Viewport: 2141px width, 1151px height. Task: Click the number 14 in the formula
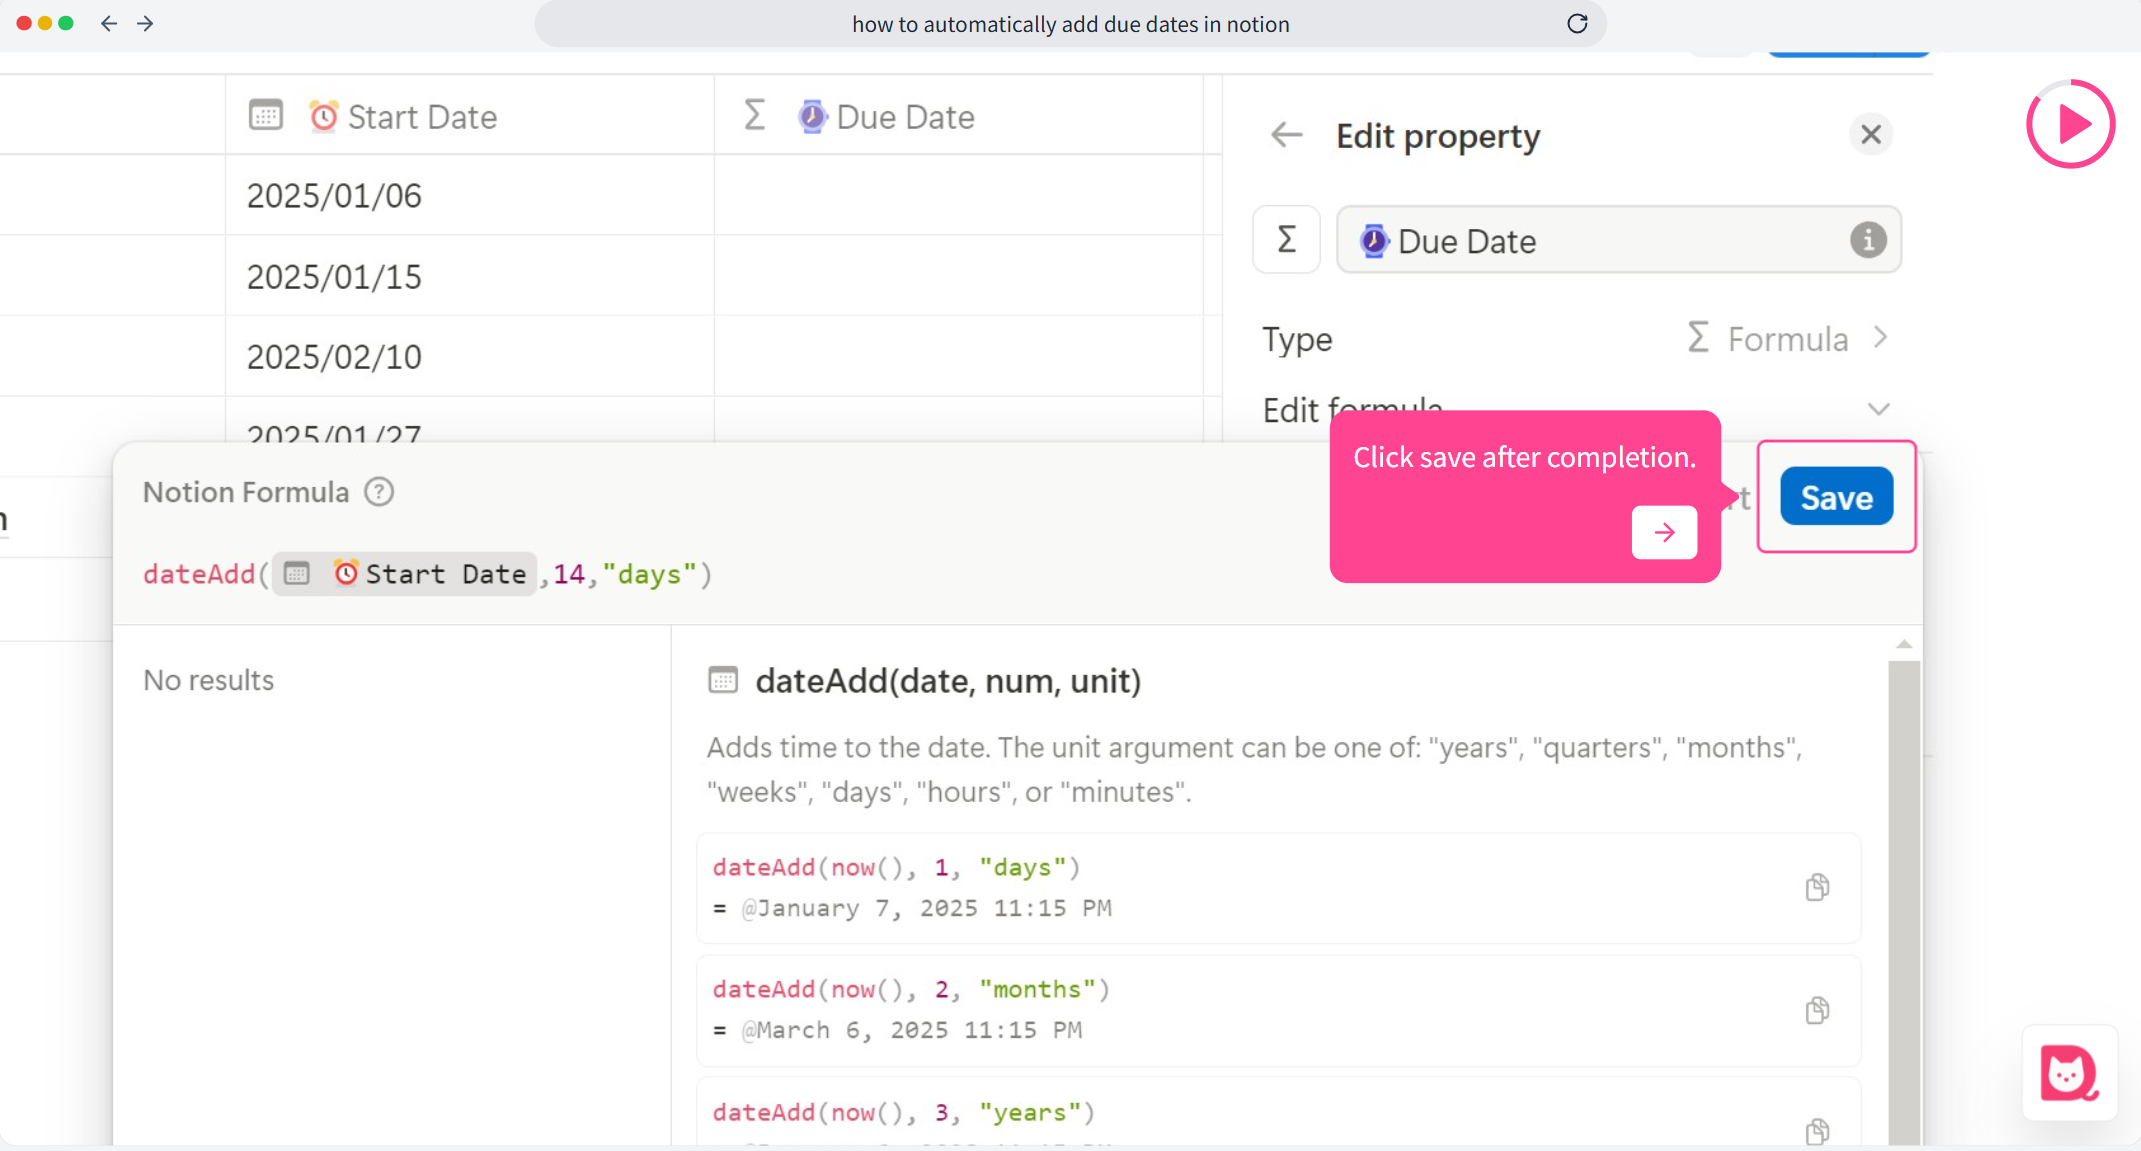tap(569, 574)
